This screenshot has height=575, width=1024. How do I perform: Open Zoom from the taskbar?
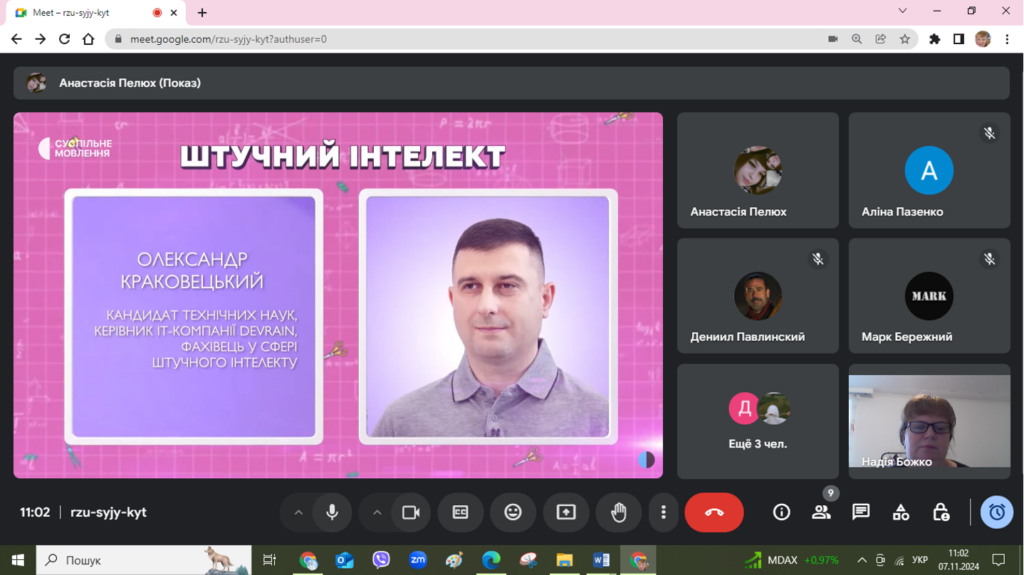pyautogui.click(x=418, y=560)
